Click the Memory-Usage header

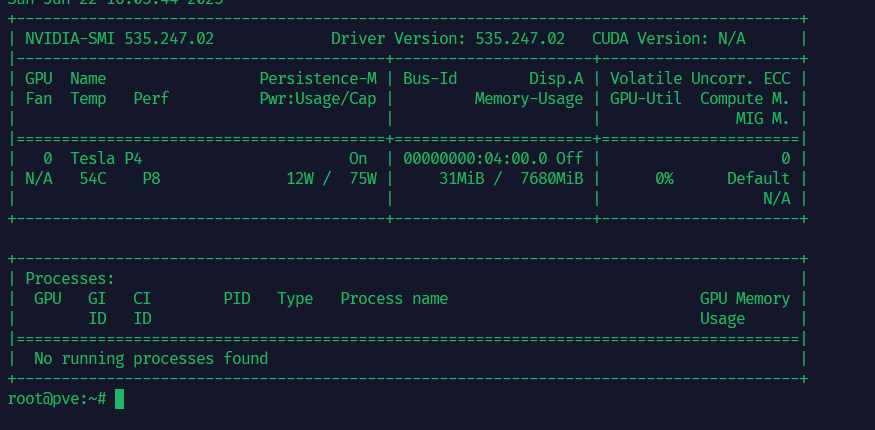point(529,99)
